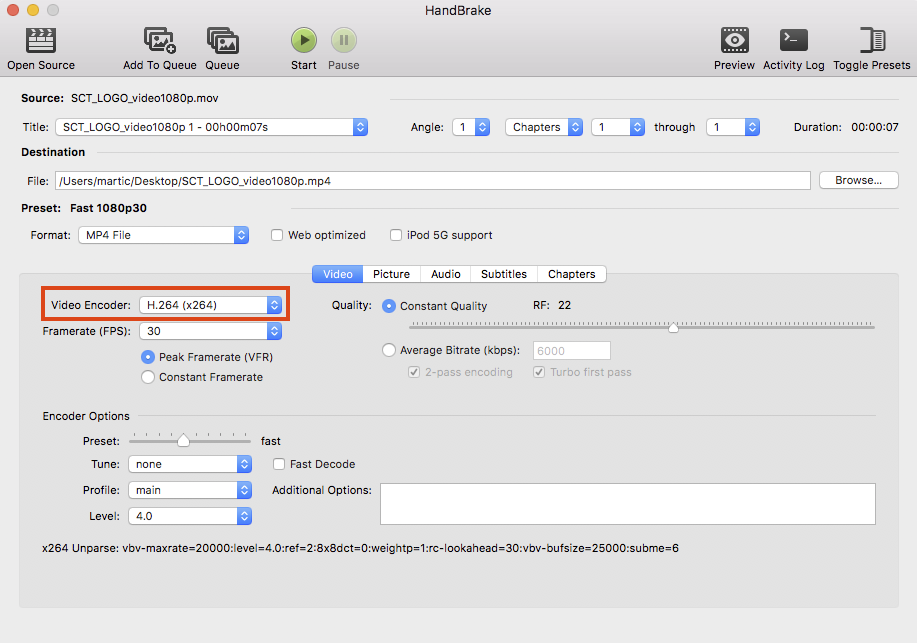Adjust the RF quality slider handle
The image size is (917, 643).
pyautogui.click(x=673, y=327)
